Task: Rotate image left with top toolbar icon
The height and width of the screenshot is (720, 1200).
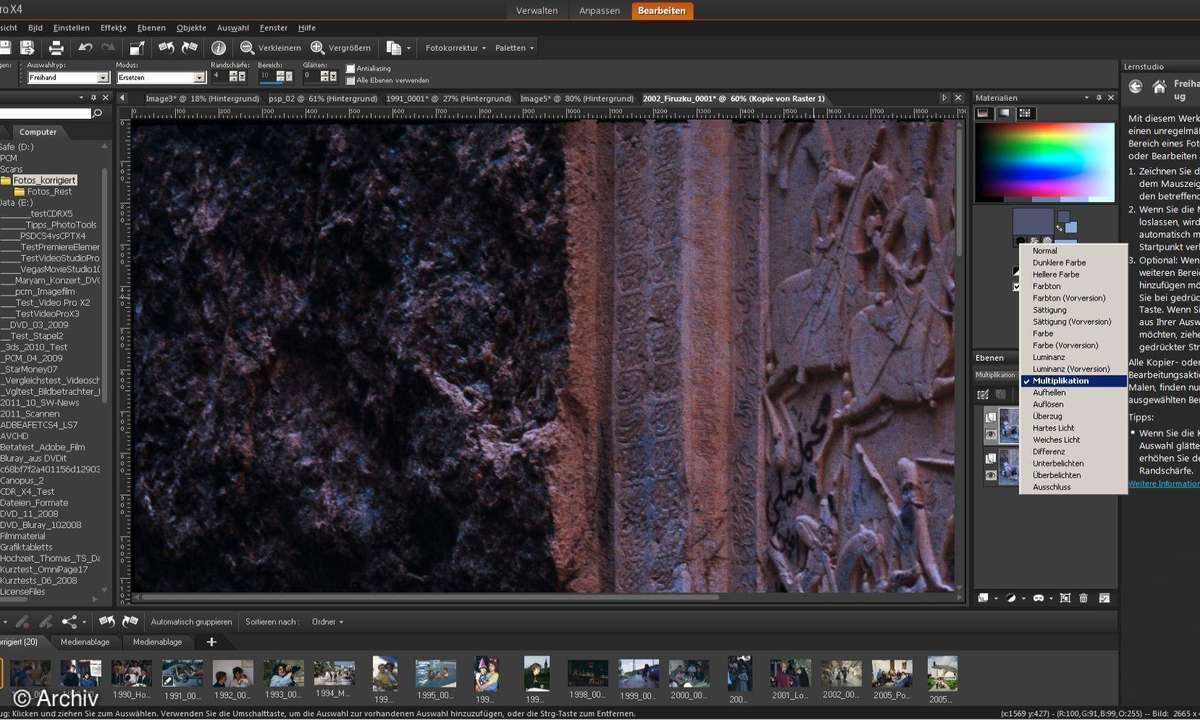Action: 166,48
